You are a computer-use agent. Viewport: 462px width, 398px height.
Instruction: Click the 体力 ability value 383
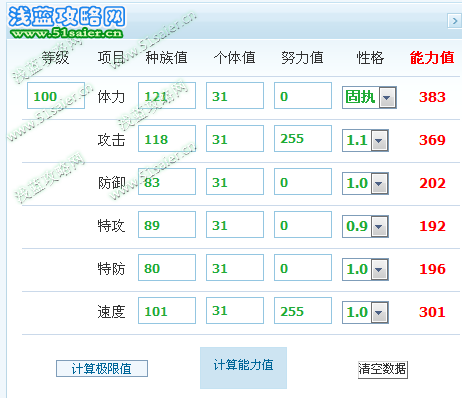point(432,97)
